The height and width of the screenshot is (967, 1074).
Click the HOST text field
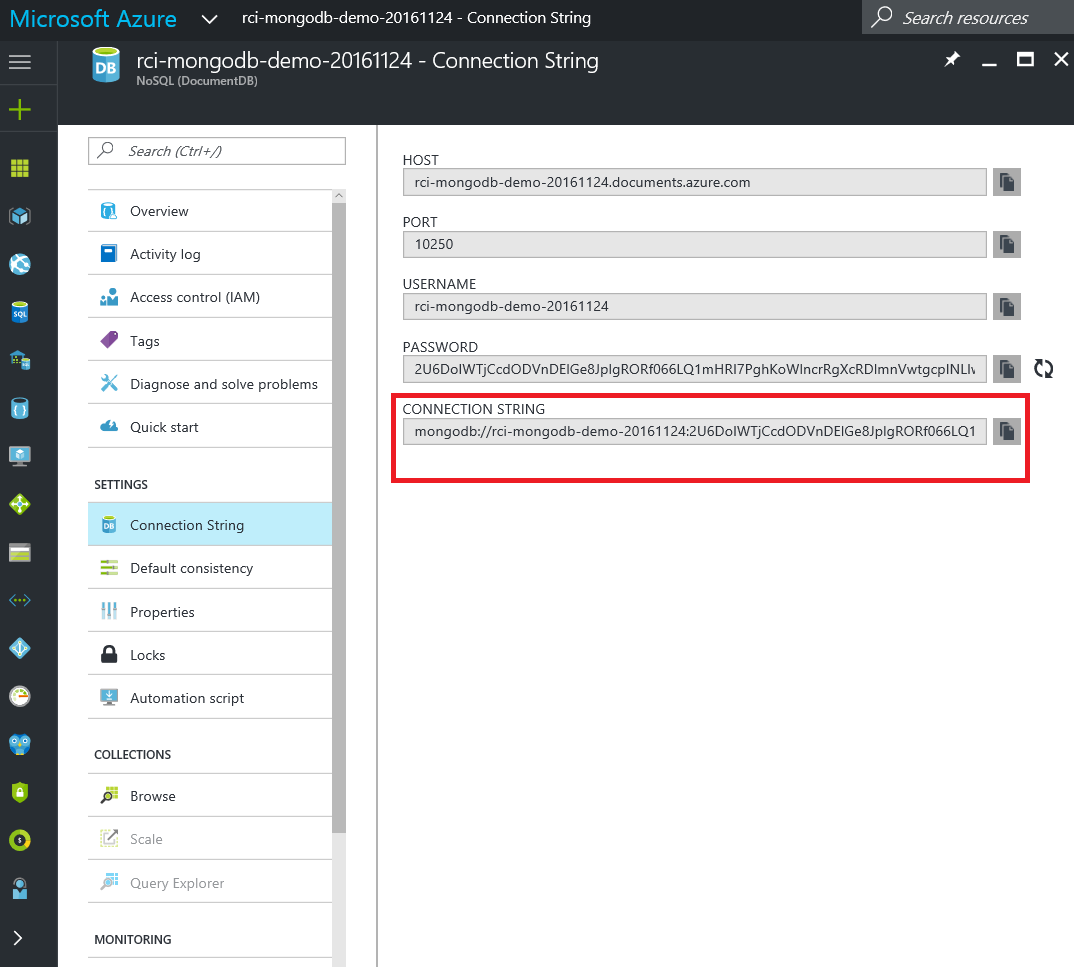tap(695, 182)
